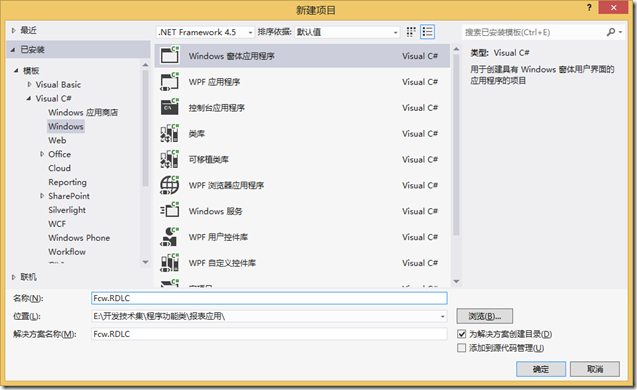637x390 pixels.
Task: Click the 'WPF 浏览器应用程序' template name
Action: click(226, 186)
